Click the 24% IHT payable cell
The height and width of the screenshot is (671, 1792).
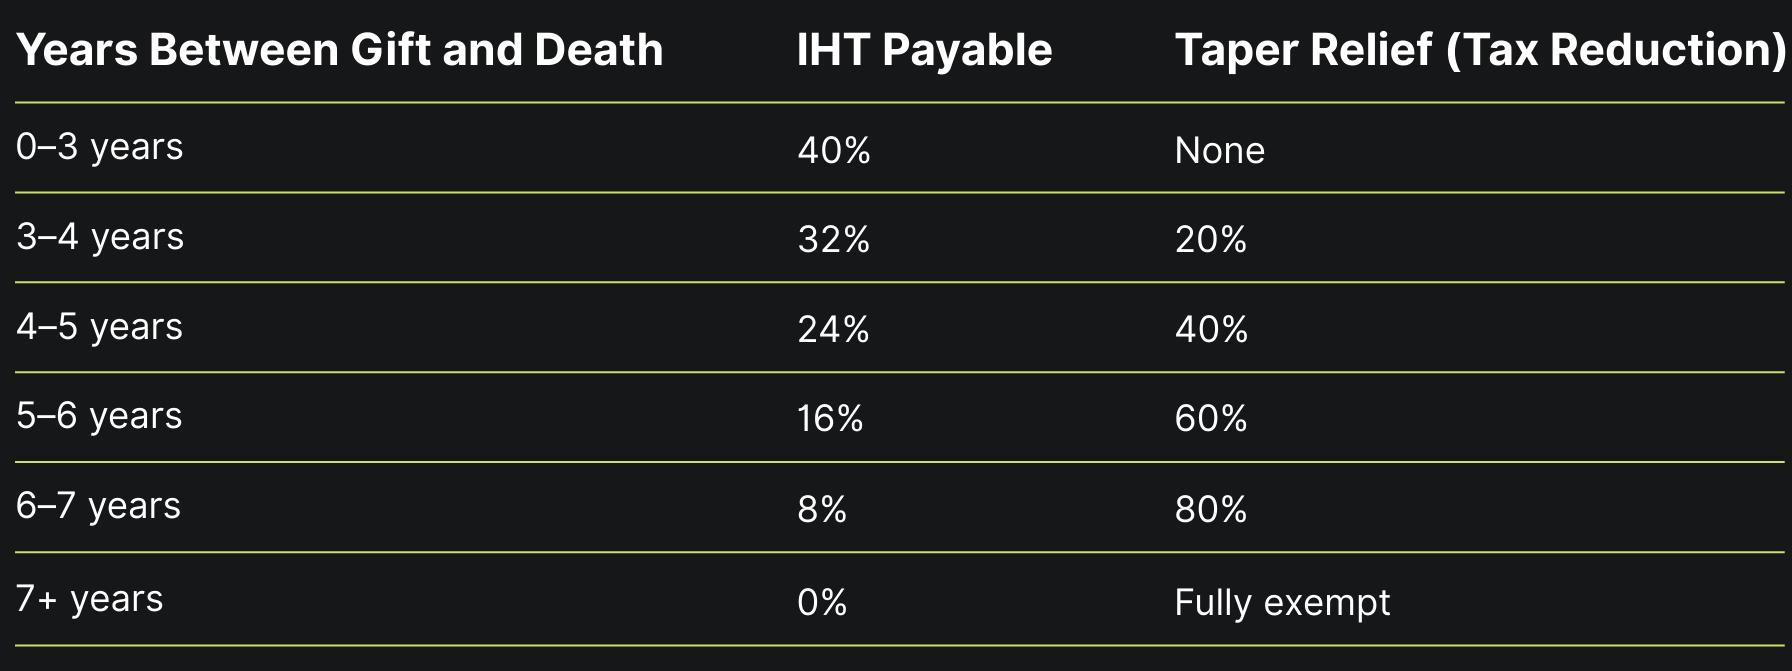coord(834,330)
